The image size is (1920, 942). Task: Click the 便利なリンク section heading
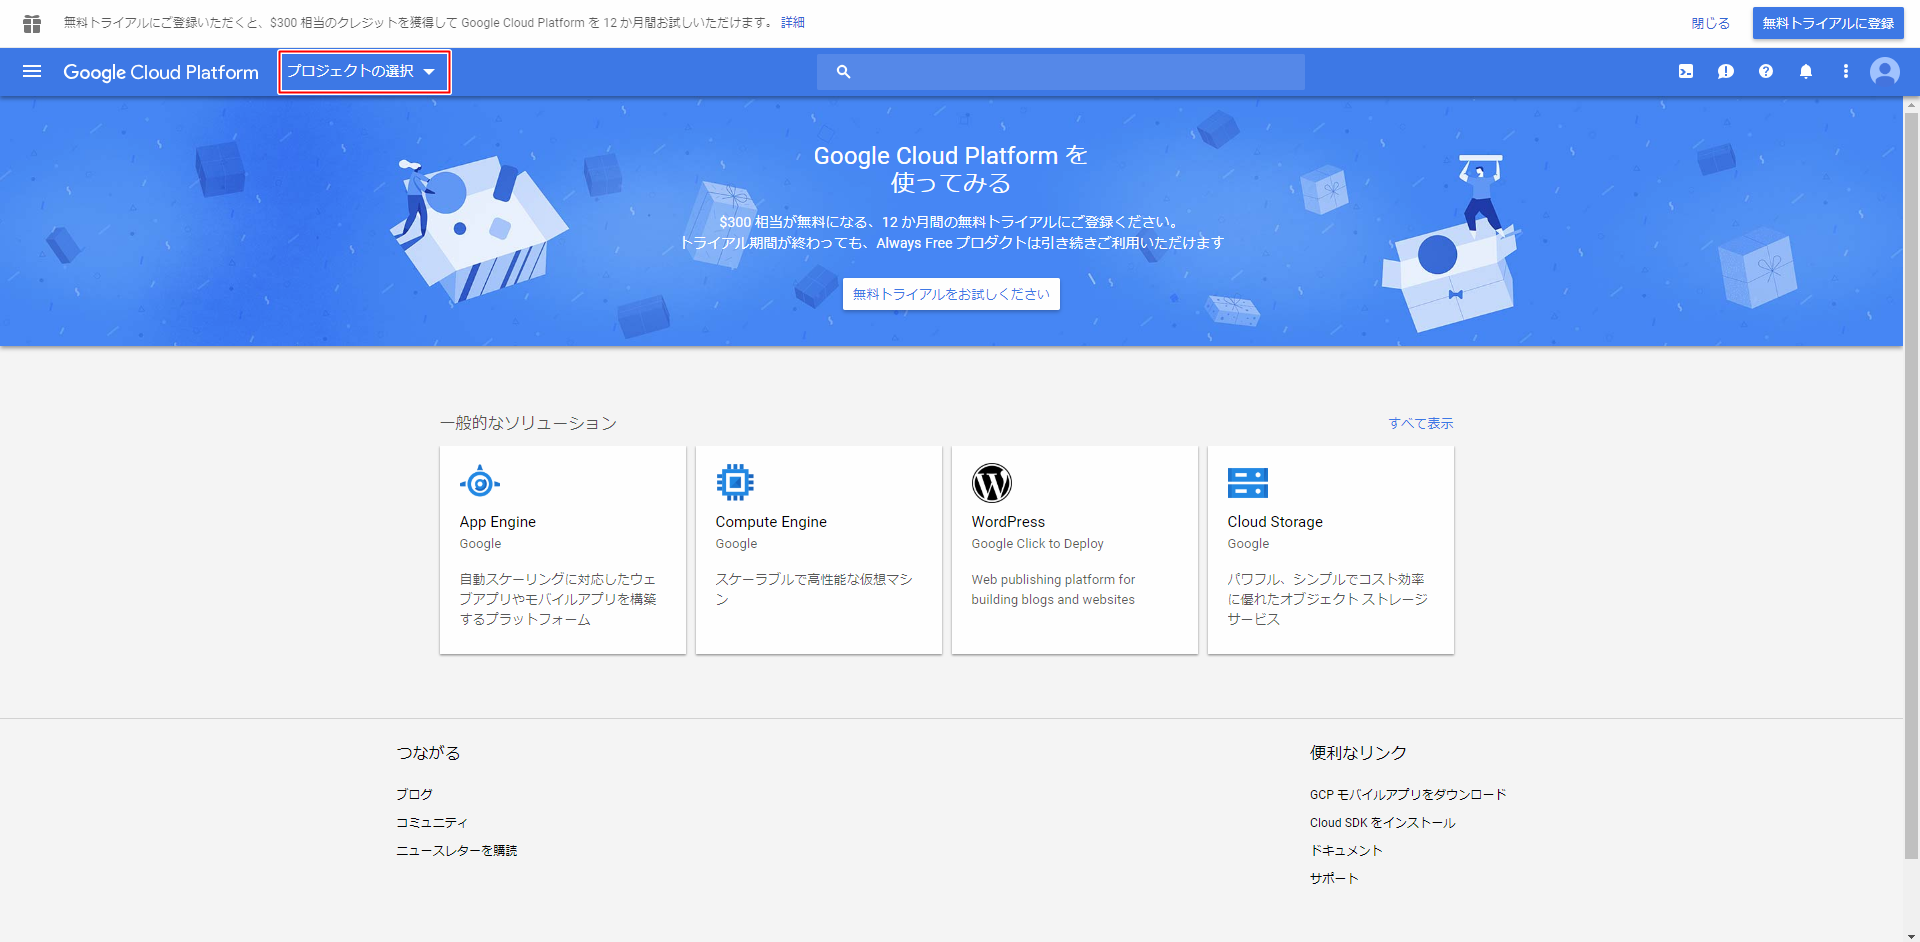coord(1358,753)
